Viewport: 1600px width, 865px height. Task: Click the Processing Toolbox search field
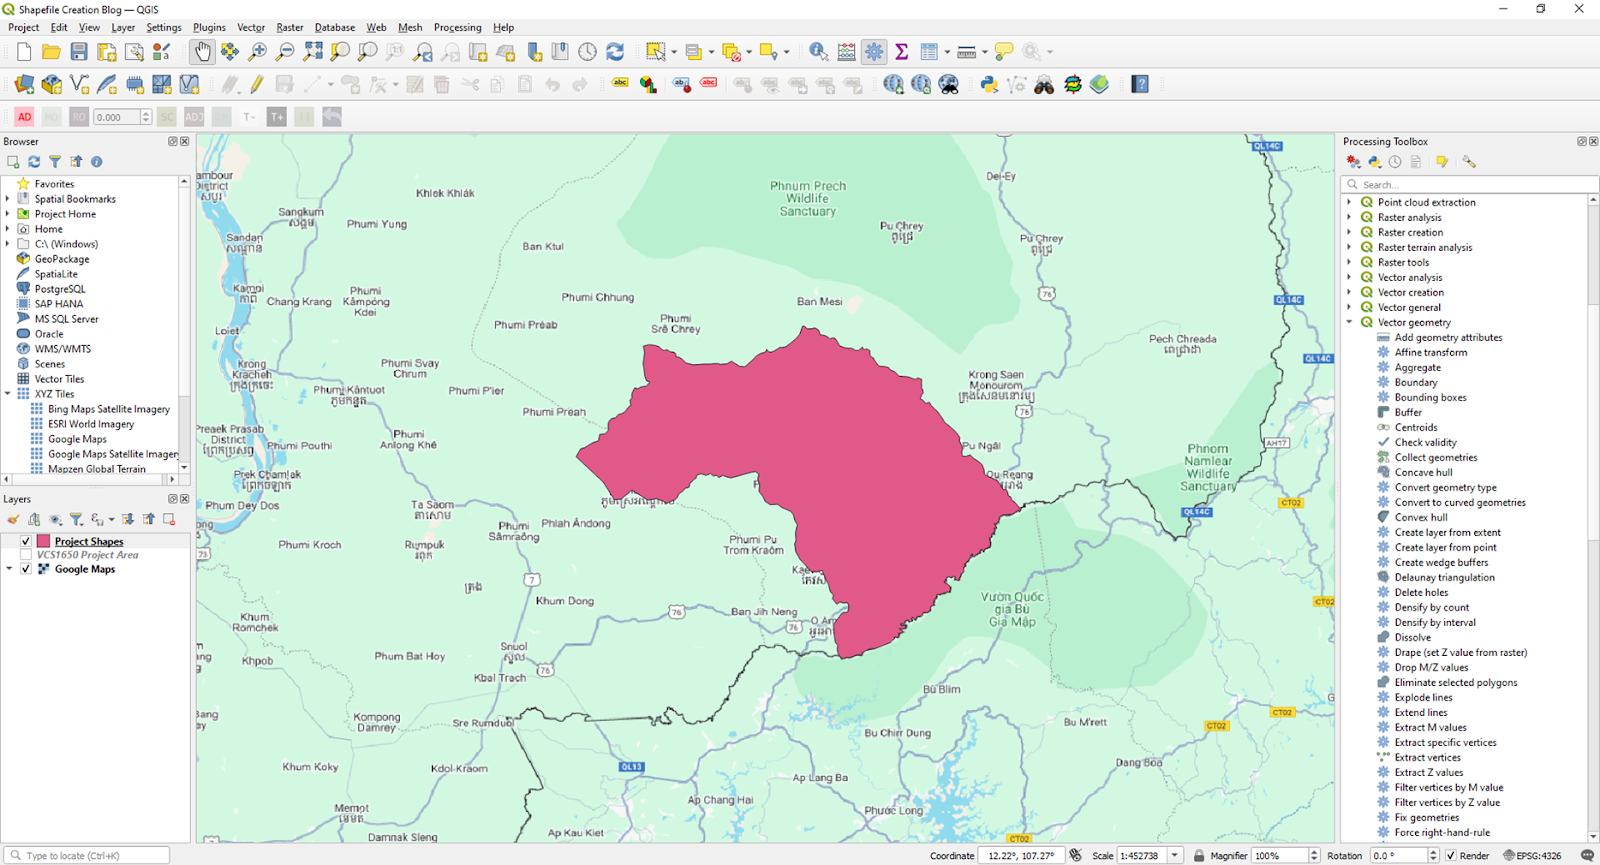point(1468,184)
